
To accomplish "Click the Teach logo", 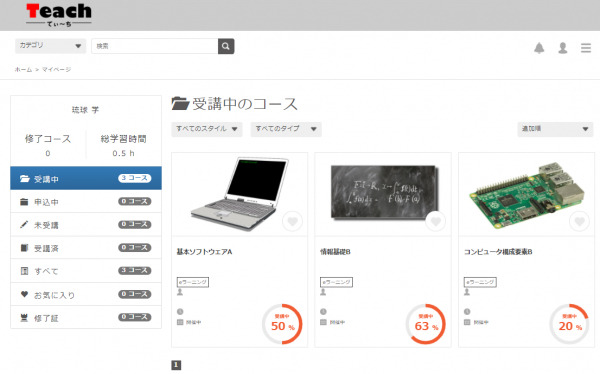I will (x=59, y=15).
